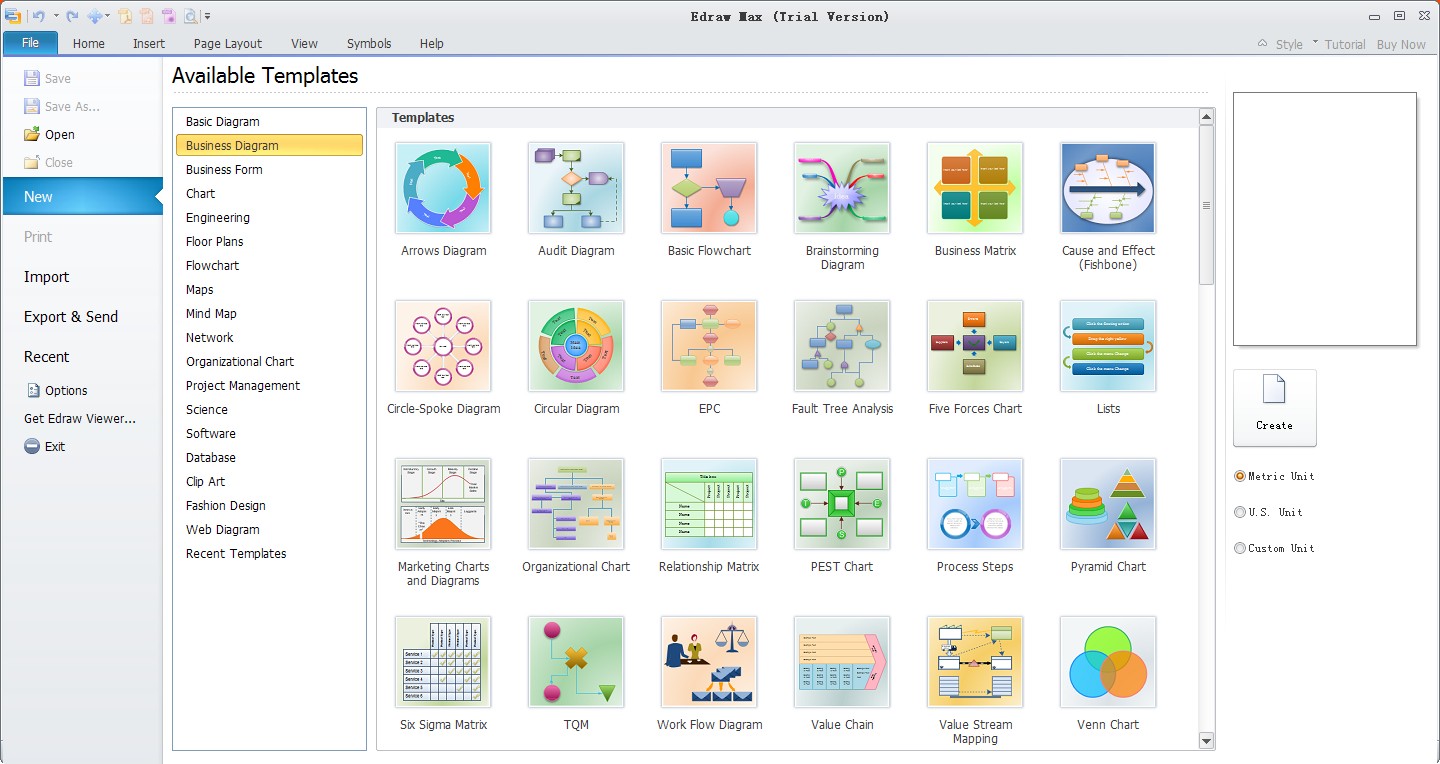The width and height of the screenshot is (1440, 764).
Task: Click the Tutorial link
Action: pos(1345,44)
